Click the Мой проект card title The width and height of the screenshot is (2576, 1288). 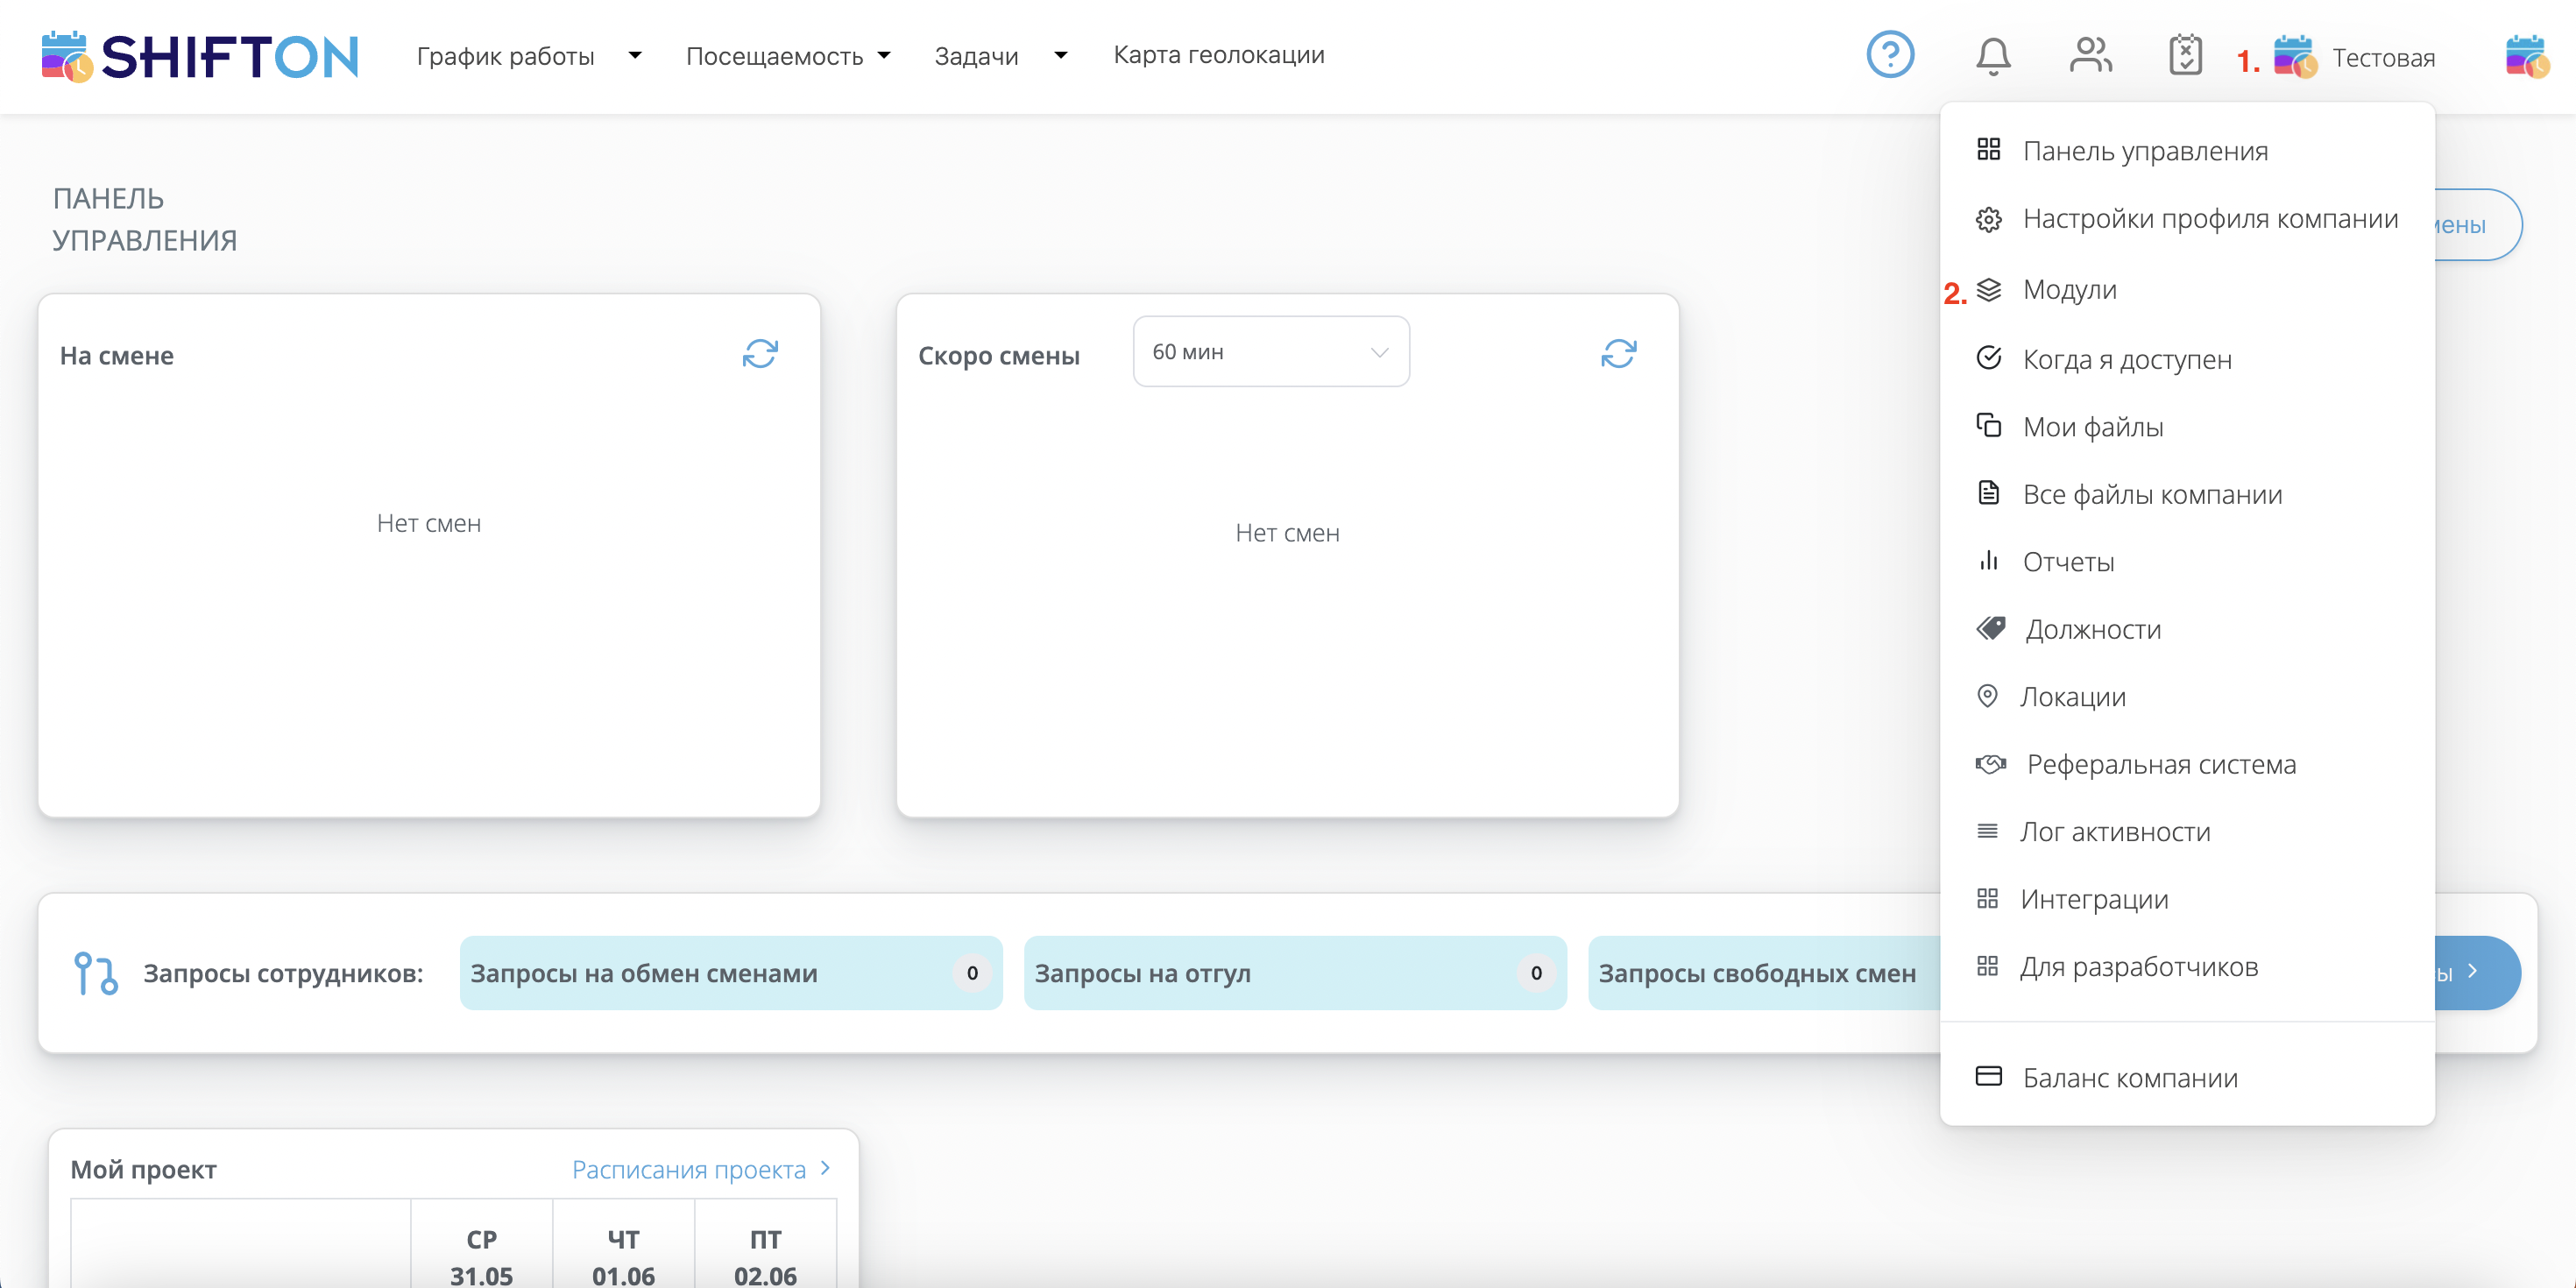(143, 1169)
